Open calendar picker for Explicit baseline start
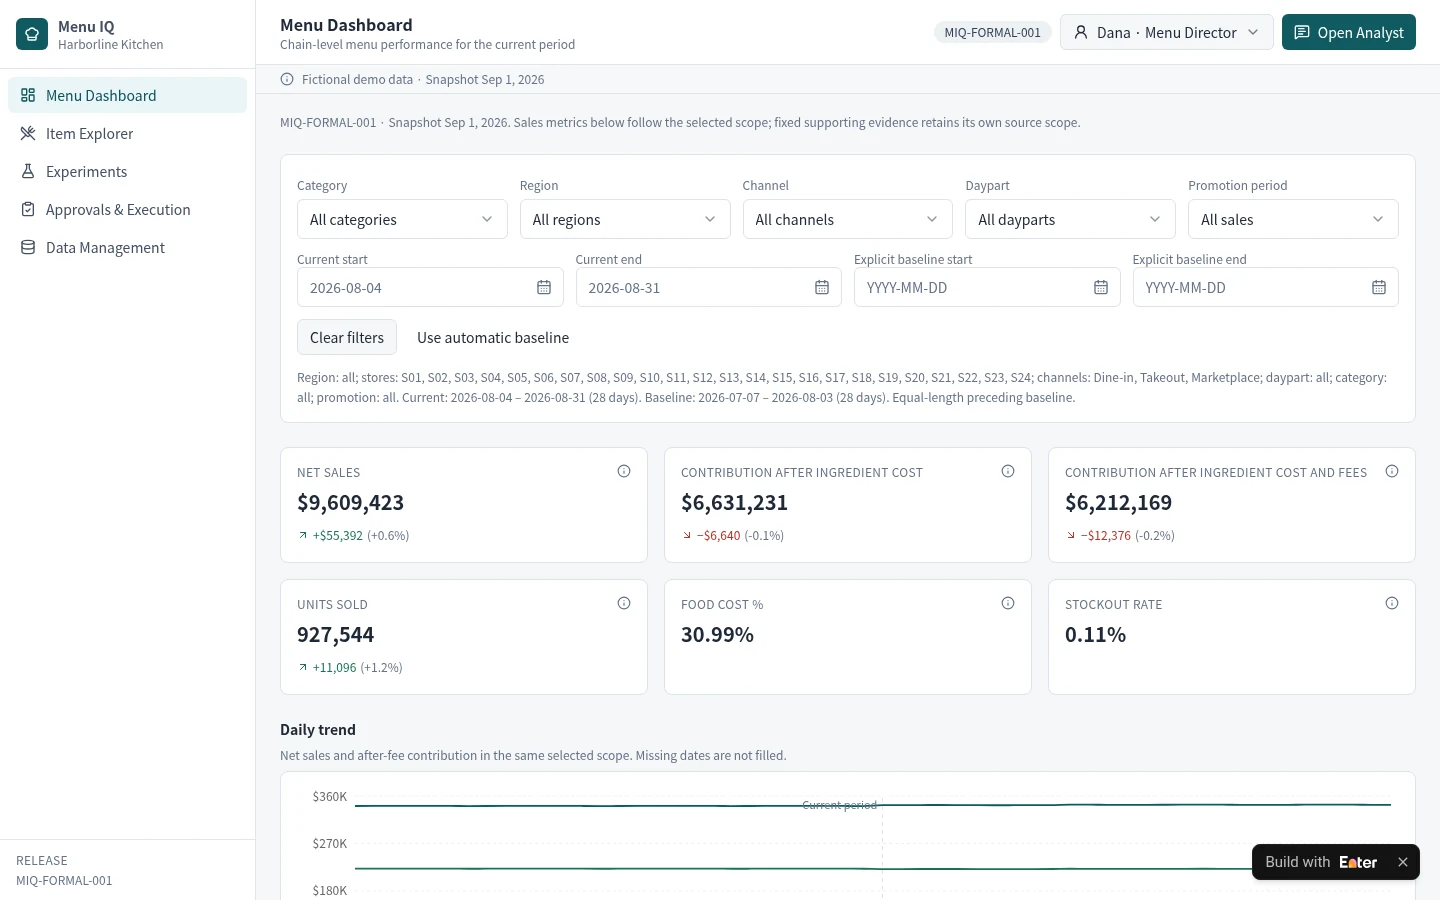The image size is (1440, 900). pyautogui.click(x=1101, y=287)
